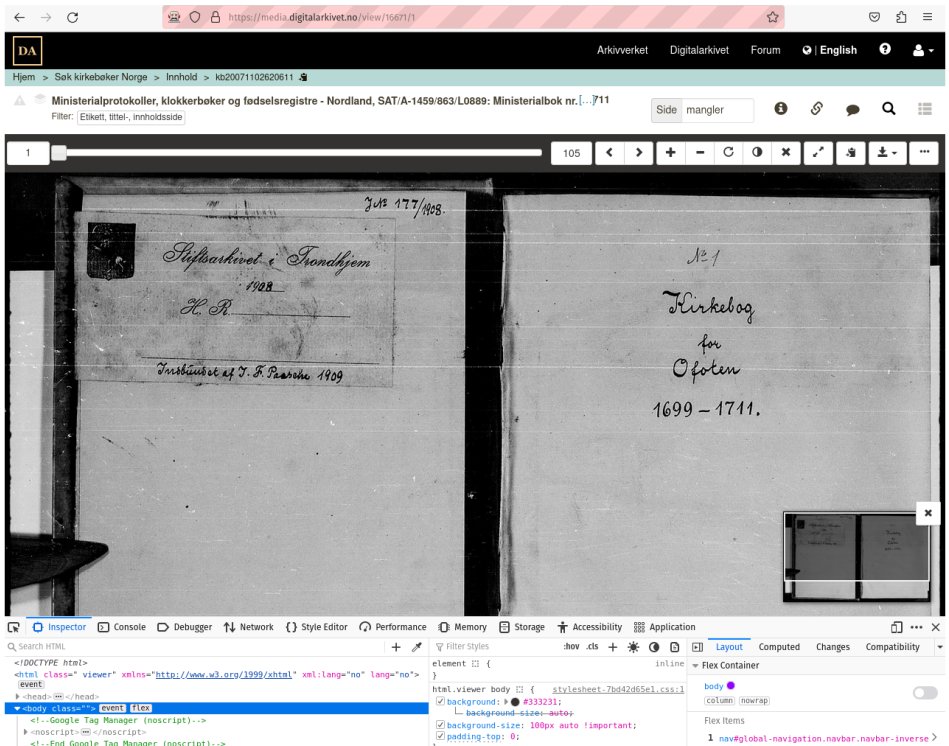
Task: Copy source reference to clipboard in toolbar
Action: [851, 152]
